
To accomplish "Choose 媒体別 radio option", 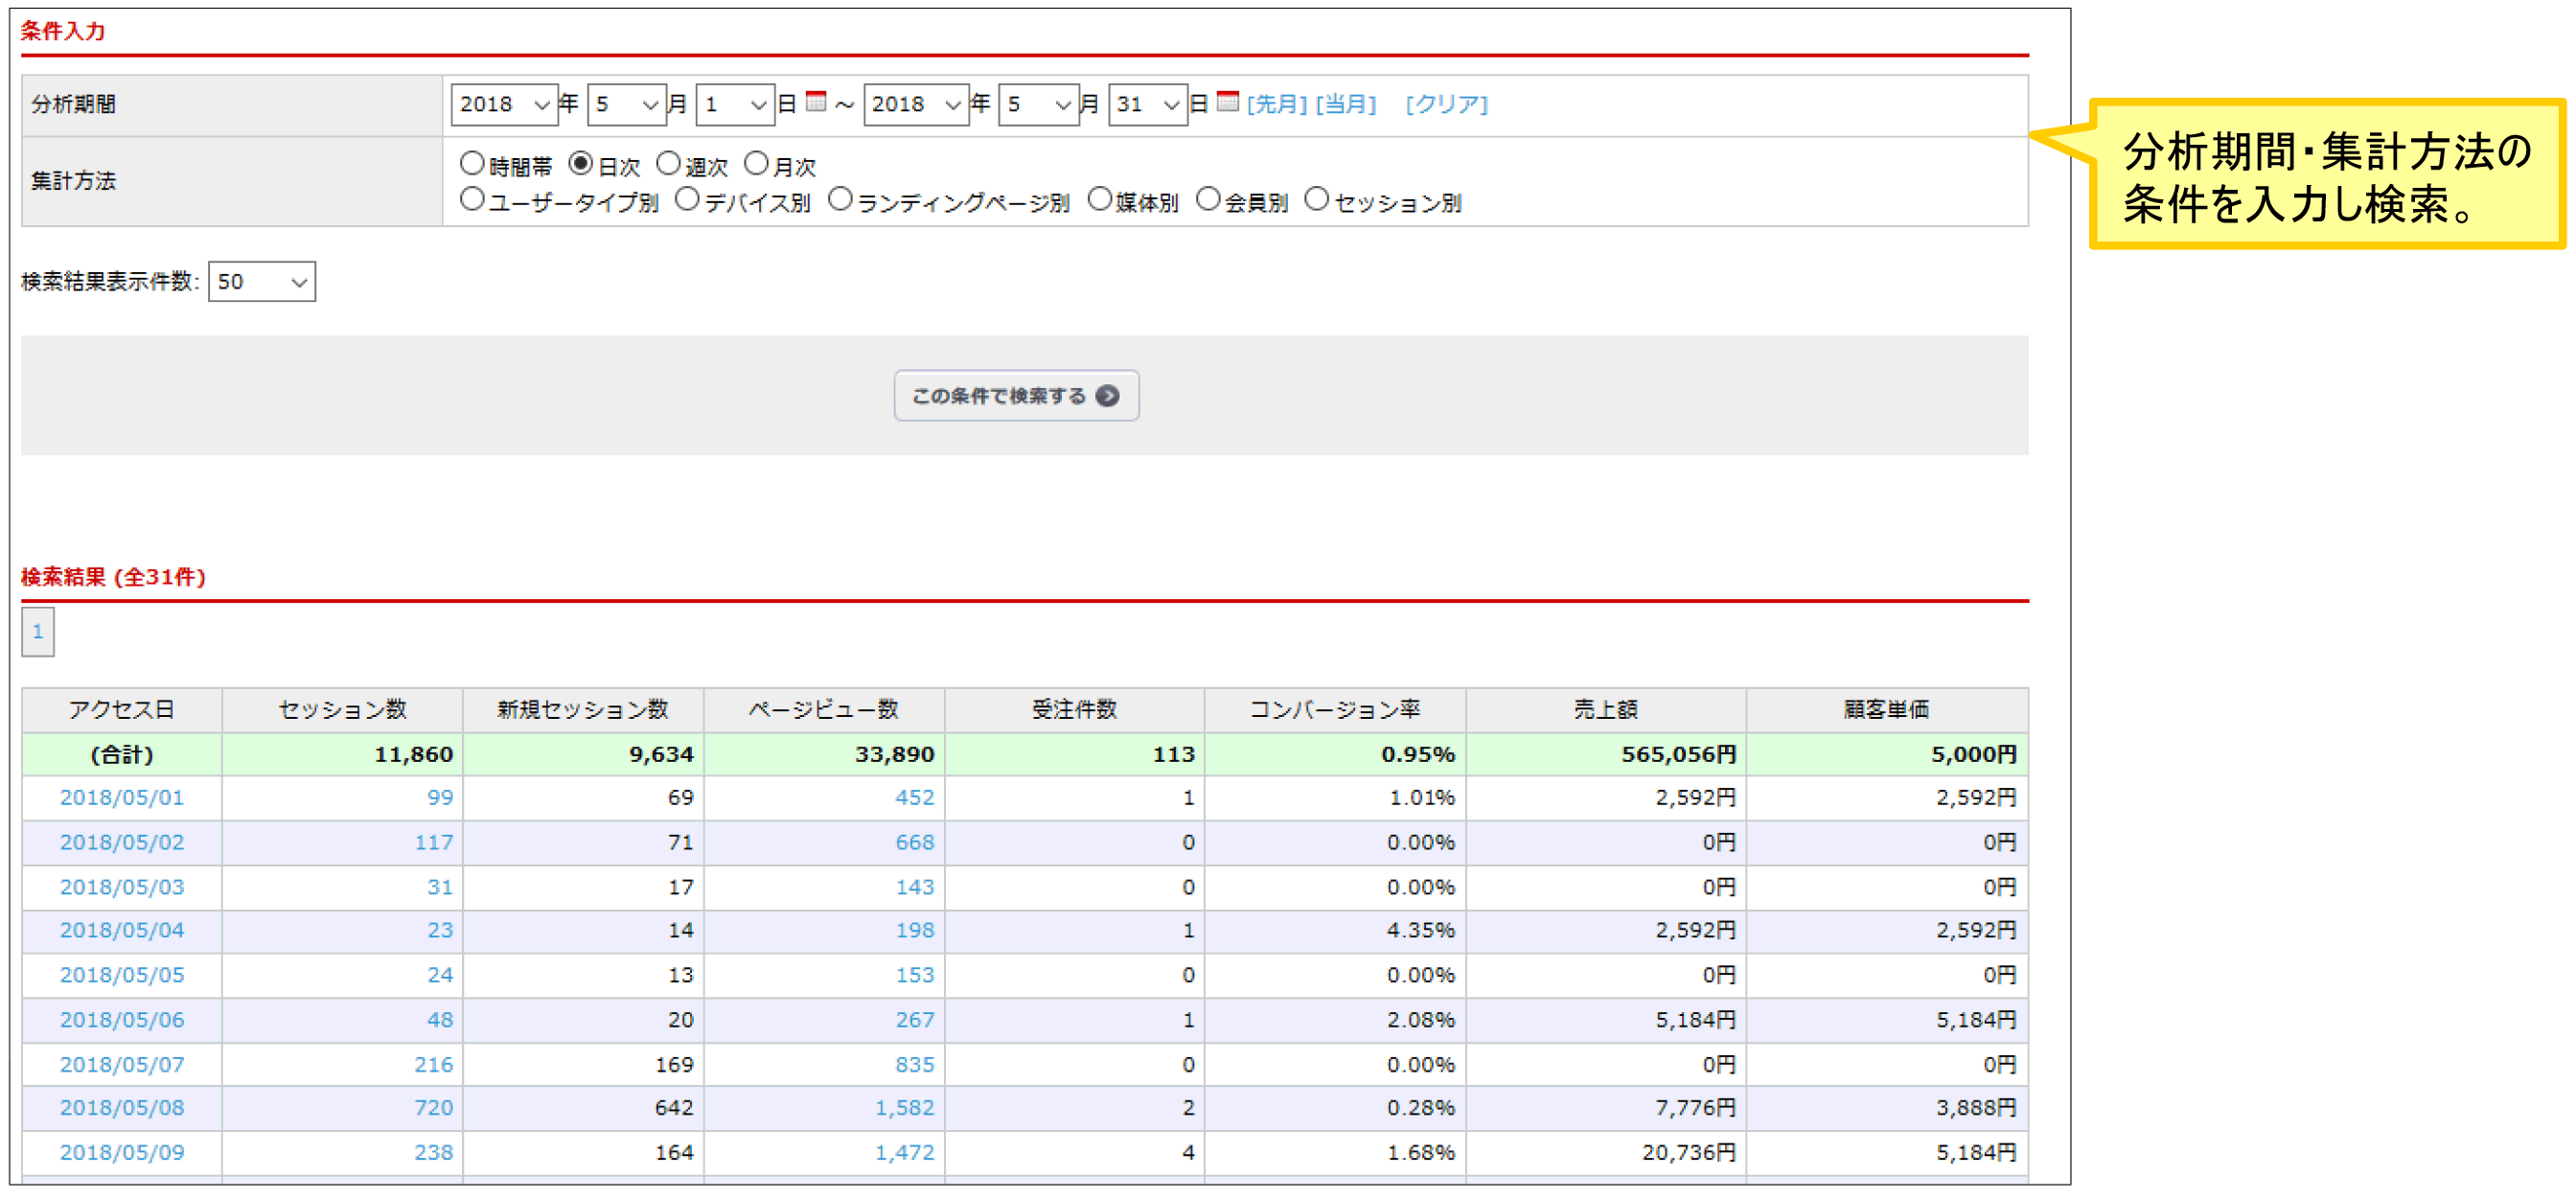I will click(1100, 199).
